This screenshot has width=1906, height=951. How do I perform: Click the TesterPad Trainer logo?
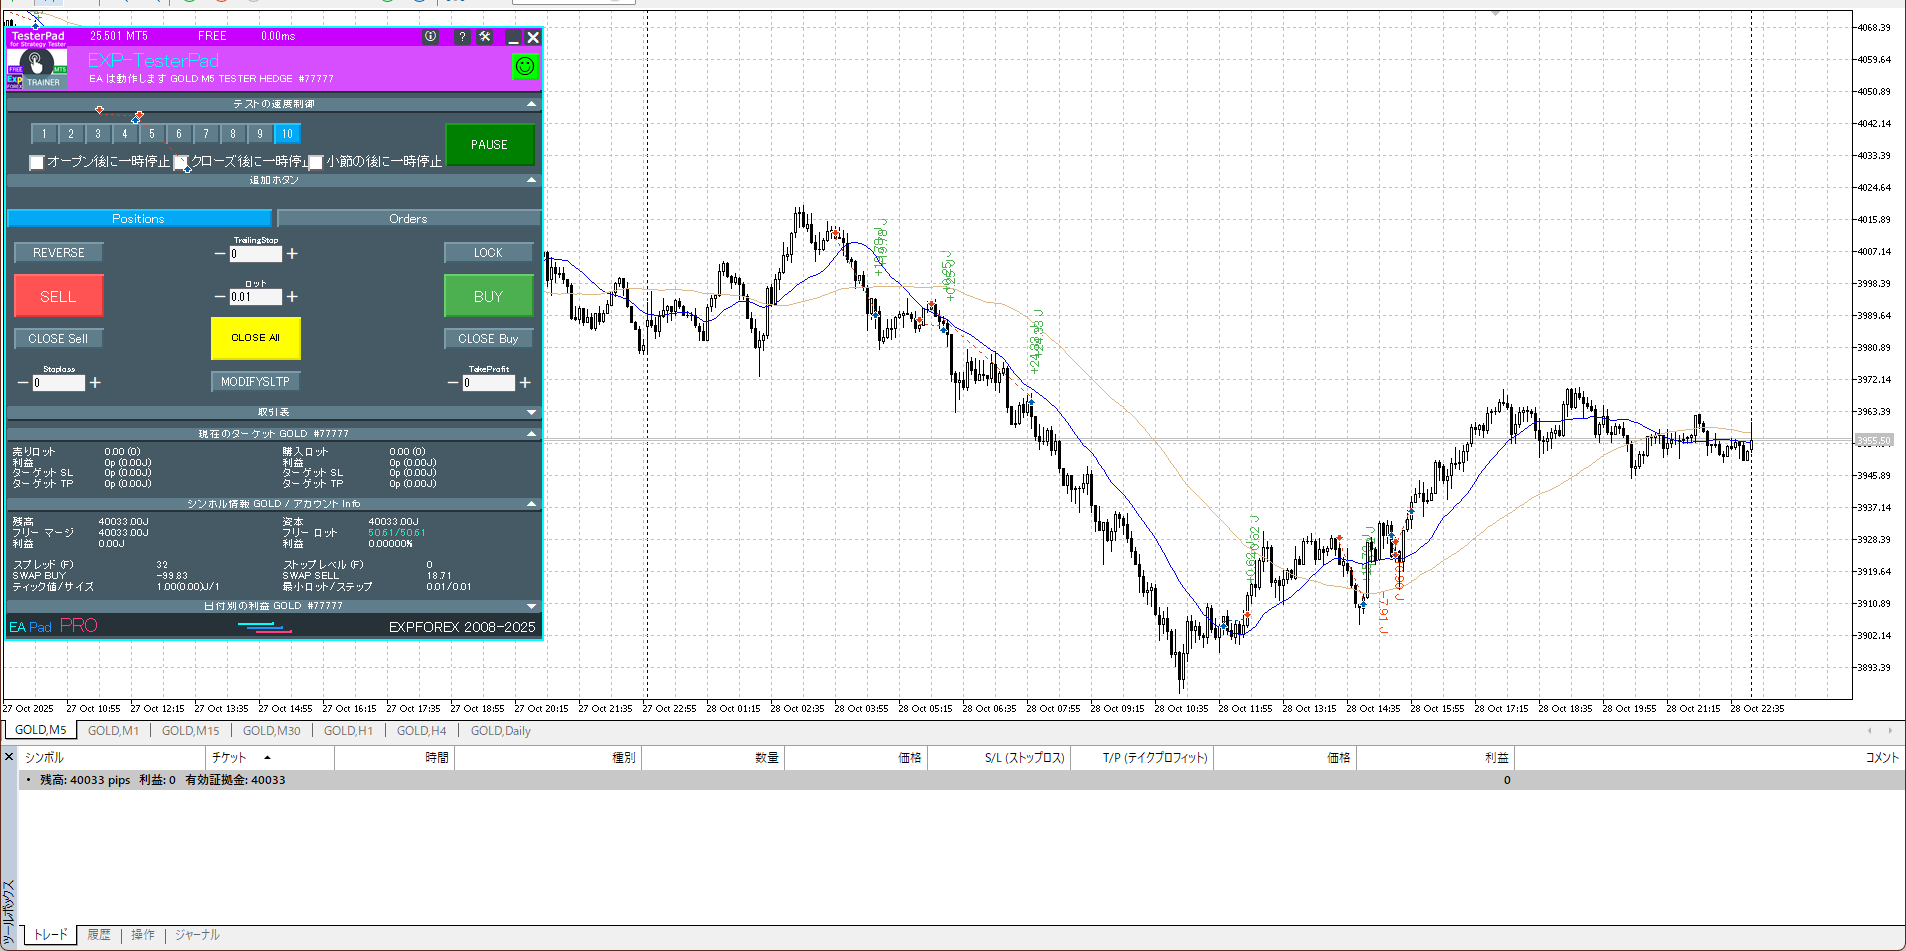pyautogui.click(x=37, y=68)
